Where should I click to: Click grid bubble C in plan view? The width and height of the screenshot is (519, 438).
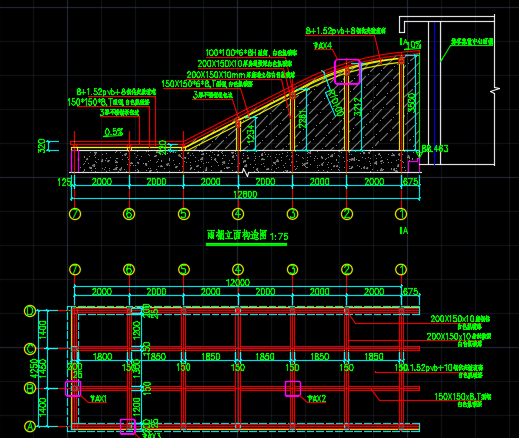point(30,349)
